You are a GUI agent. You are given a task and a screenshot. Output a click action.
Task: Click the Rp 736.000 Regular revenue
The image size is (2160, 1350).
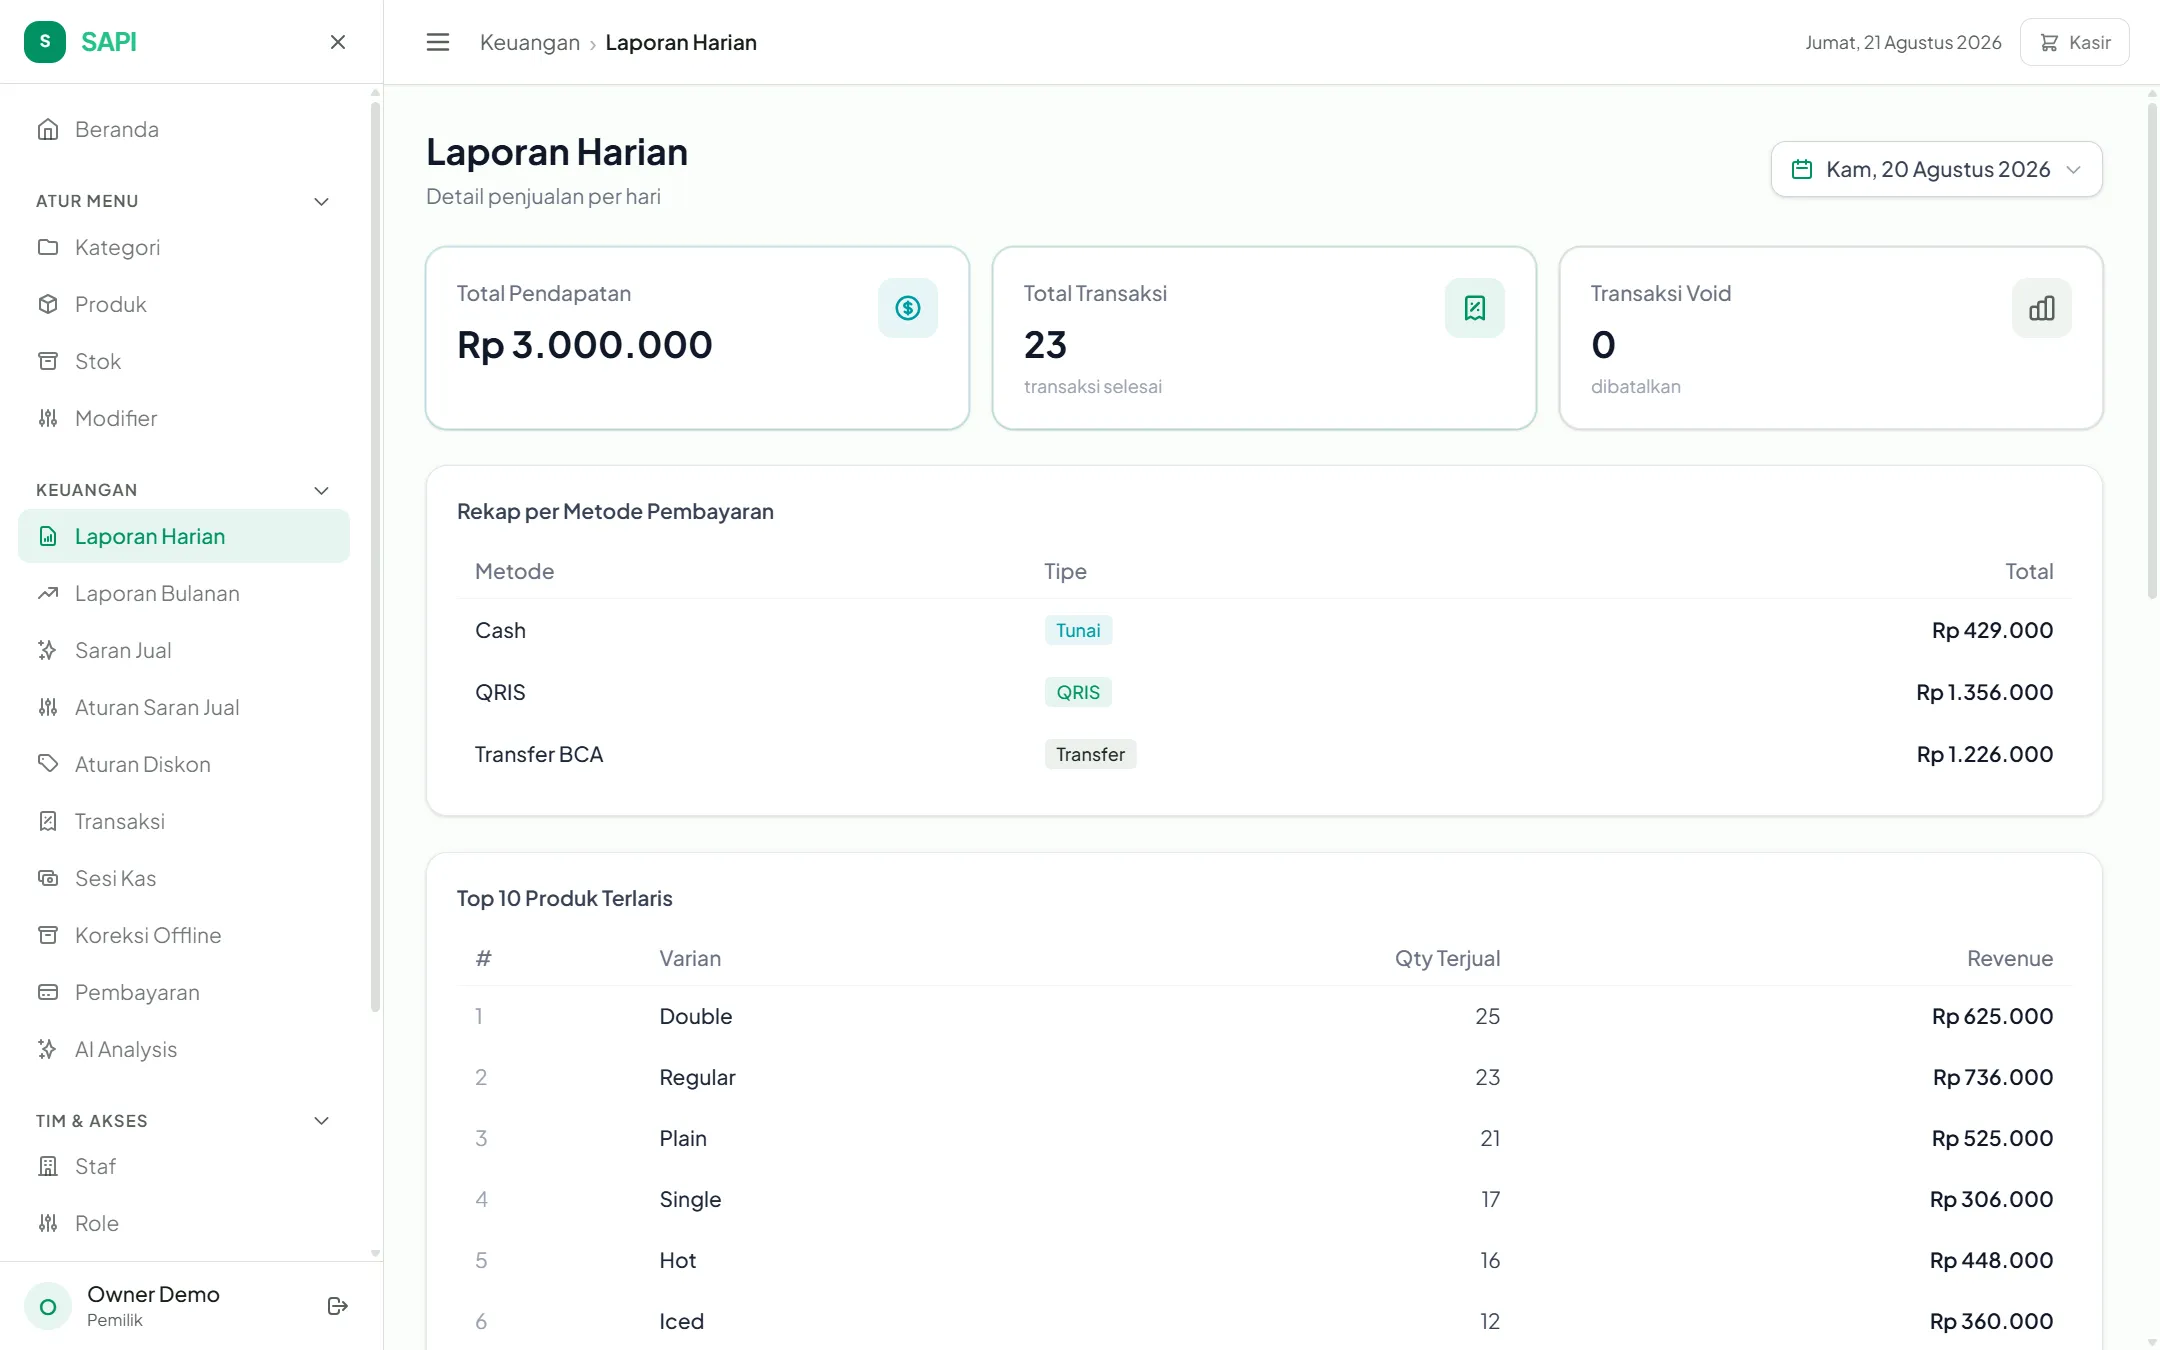coord(1992,1077)
